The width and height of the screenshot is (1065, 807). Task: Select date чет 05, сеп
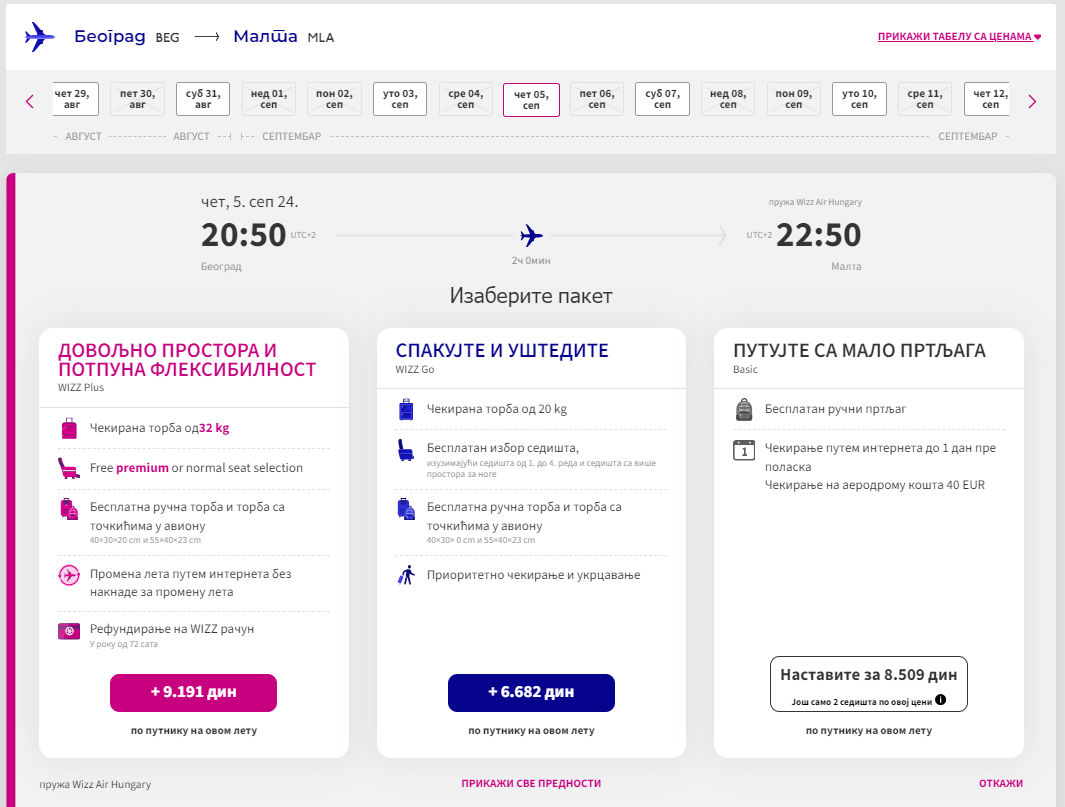(x=531, y=100)
